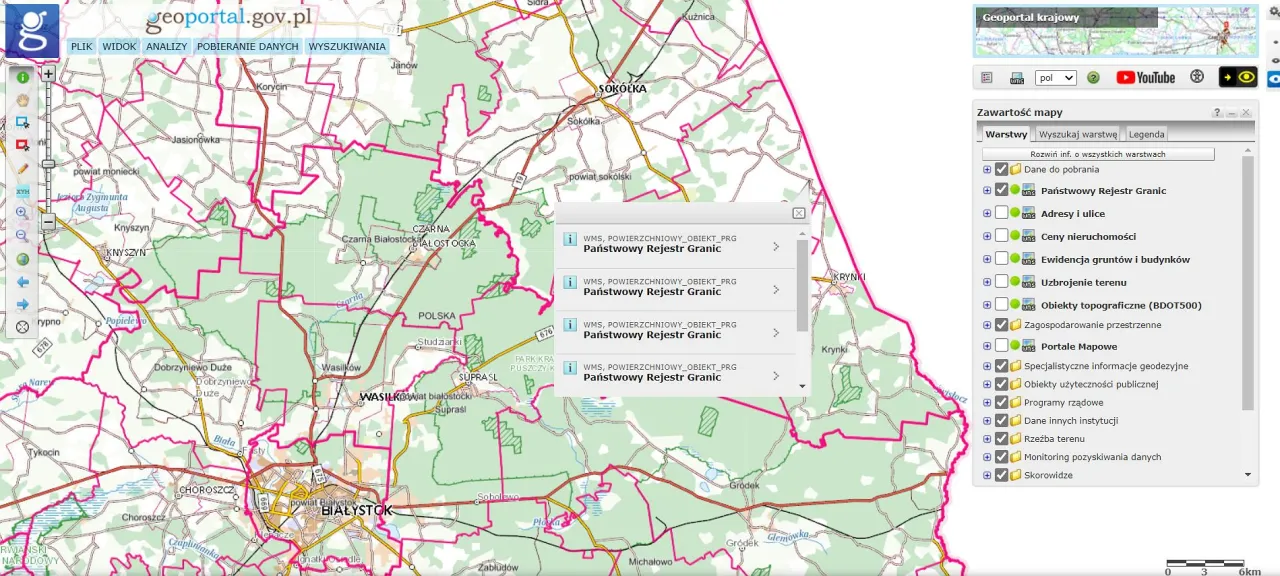
Task: Enable the Portale Mapowe layer
Action: tap(1001, 346)
